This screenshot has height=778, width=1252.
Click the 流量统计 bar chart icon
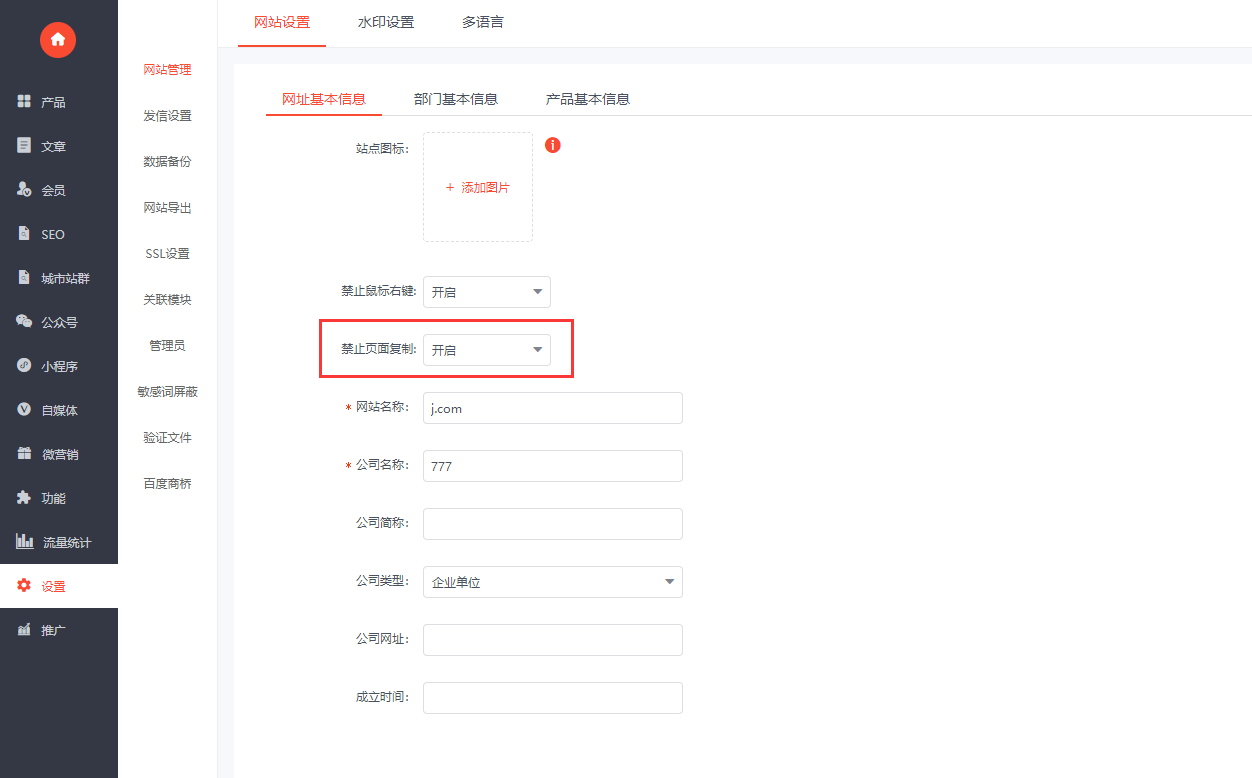point(25,542)
